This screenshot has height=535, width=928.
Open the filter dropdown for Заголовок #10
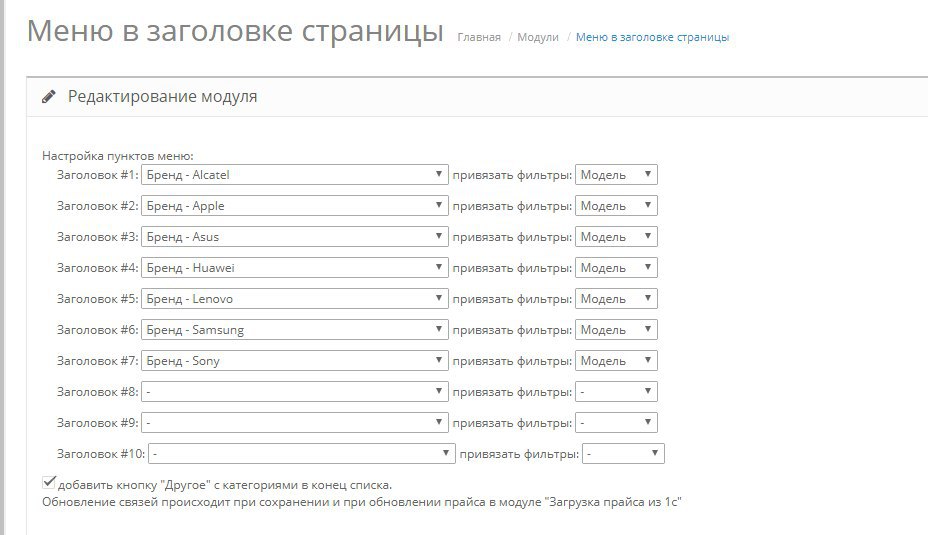click(623, 453)
